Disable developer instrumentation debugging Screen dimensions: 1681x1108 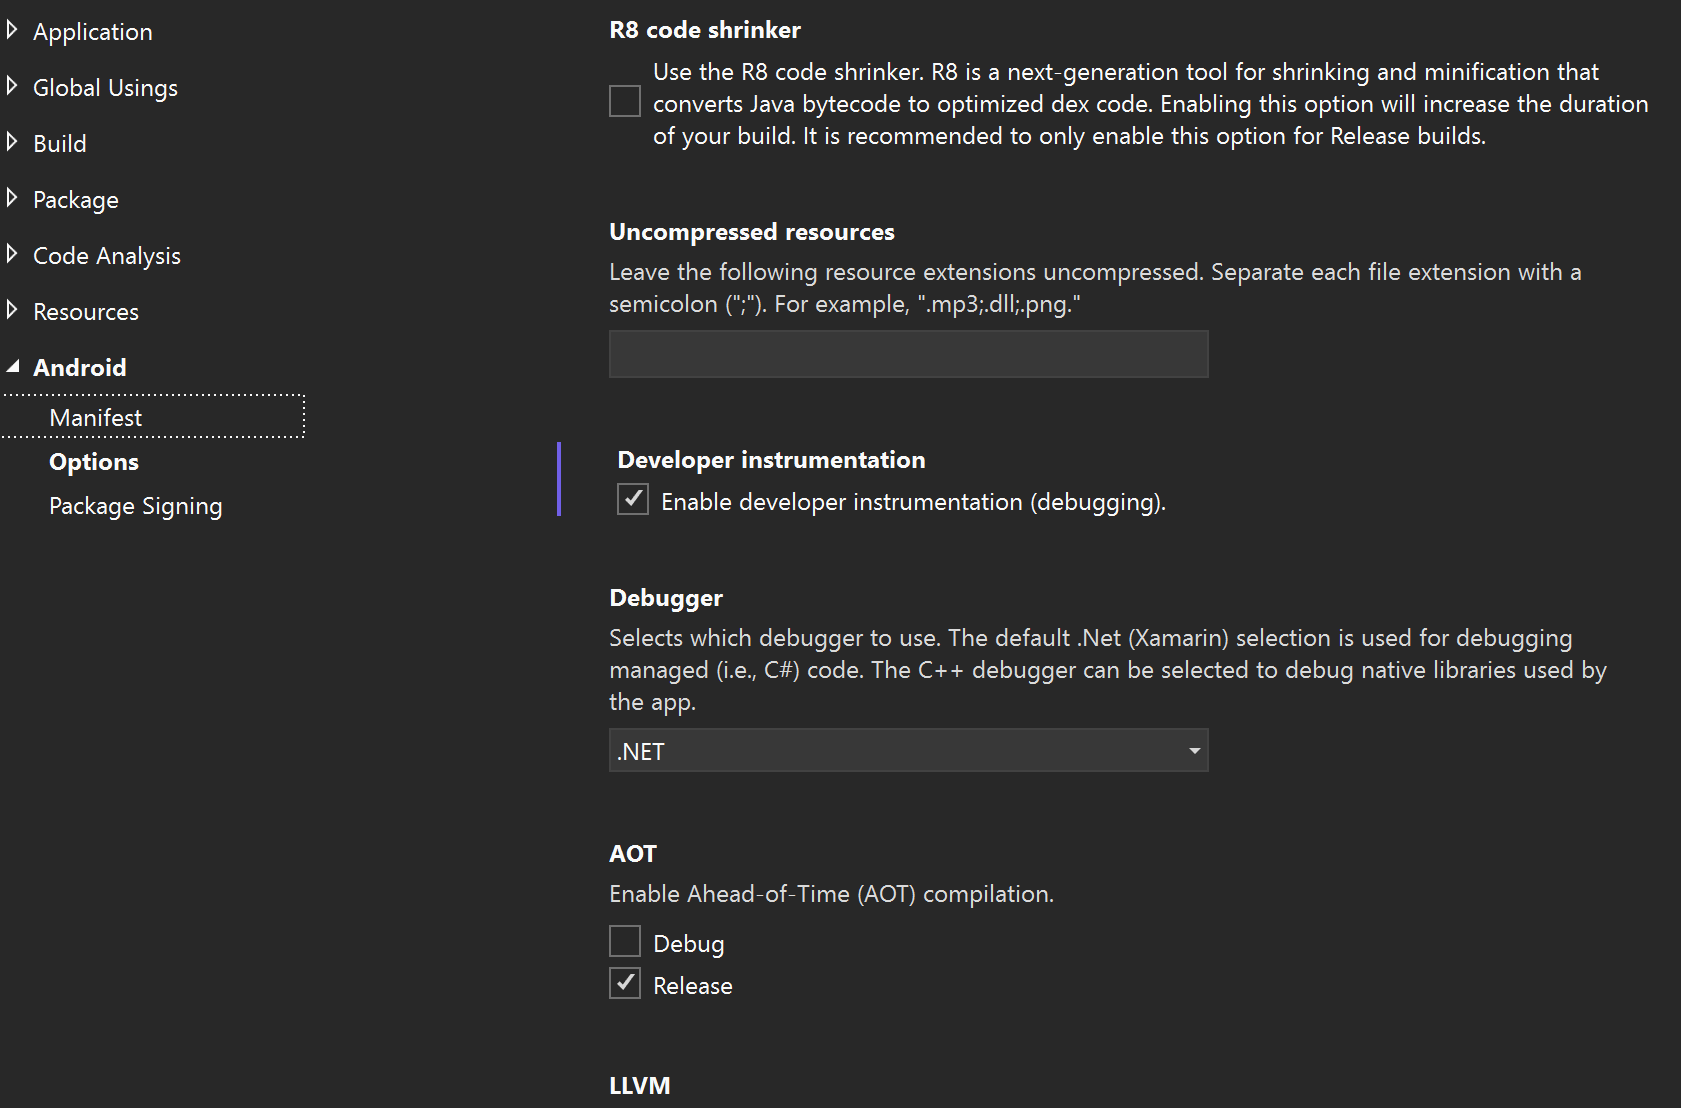click(632, 499)
